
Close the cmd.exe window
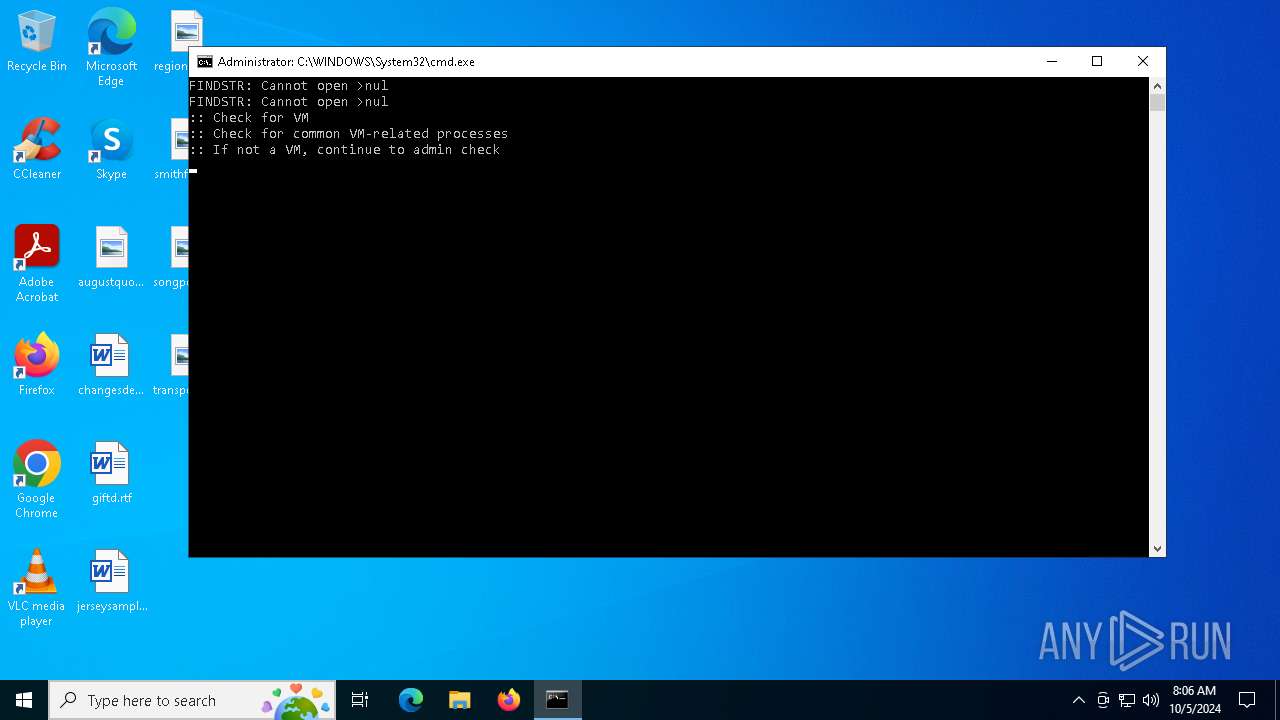pos(1143,62)
